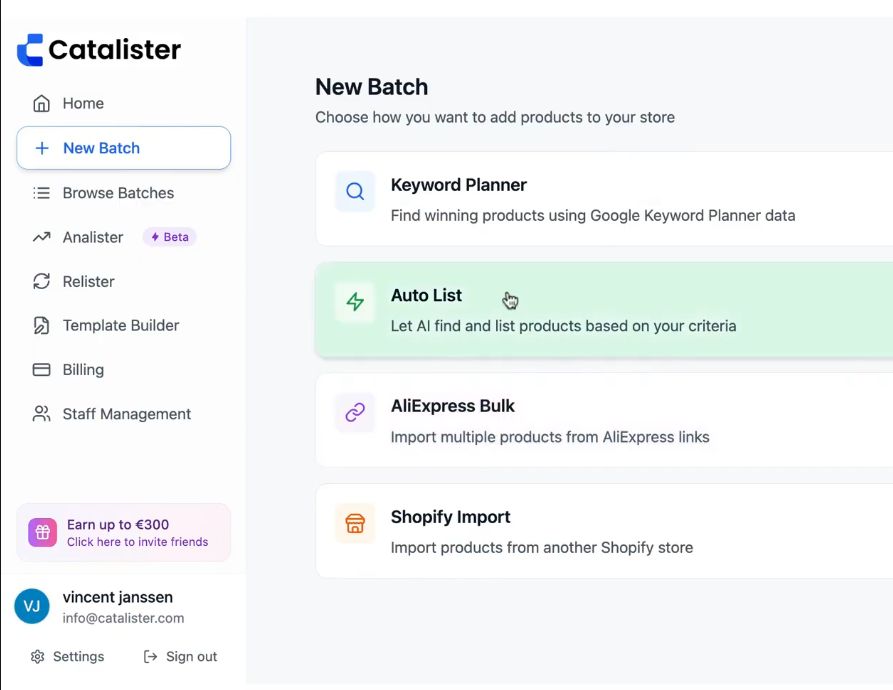Image resolution: width=893 pixels, height=690 pixels.
Task: Sign out of the account
Action: coord(181,657)
